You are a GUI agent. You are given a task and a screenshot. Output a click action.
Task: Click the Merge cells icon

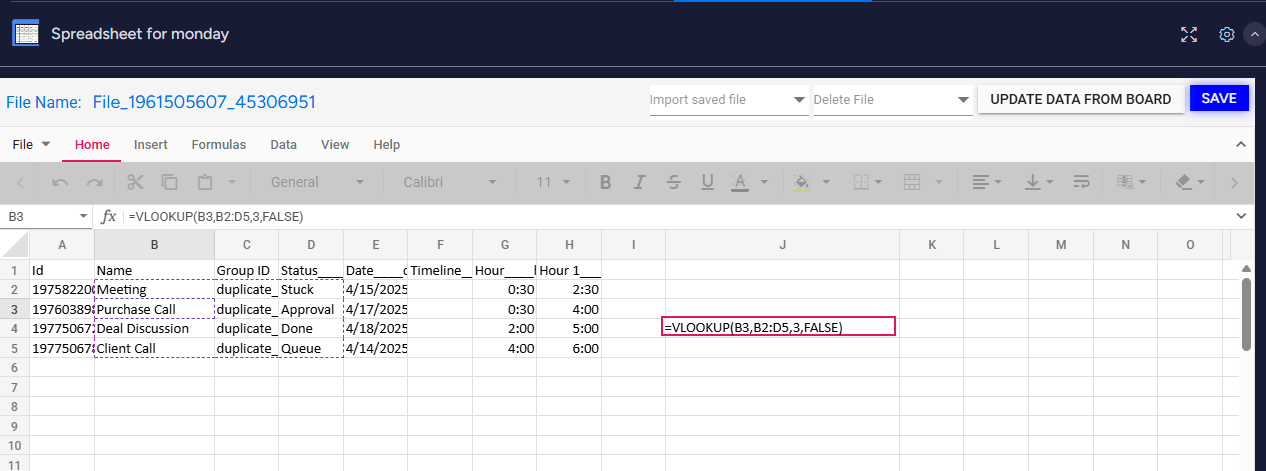click(x=911, y=182)
